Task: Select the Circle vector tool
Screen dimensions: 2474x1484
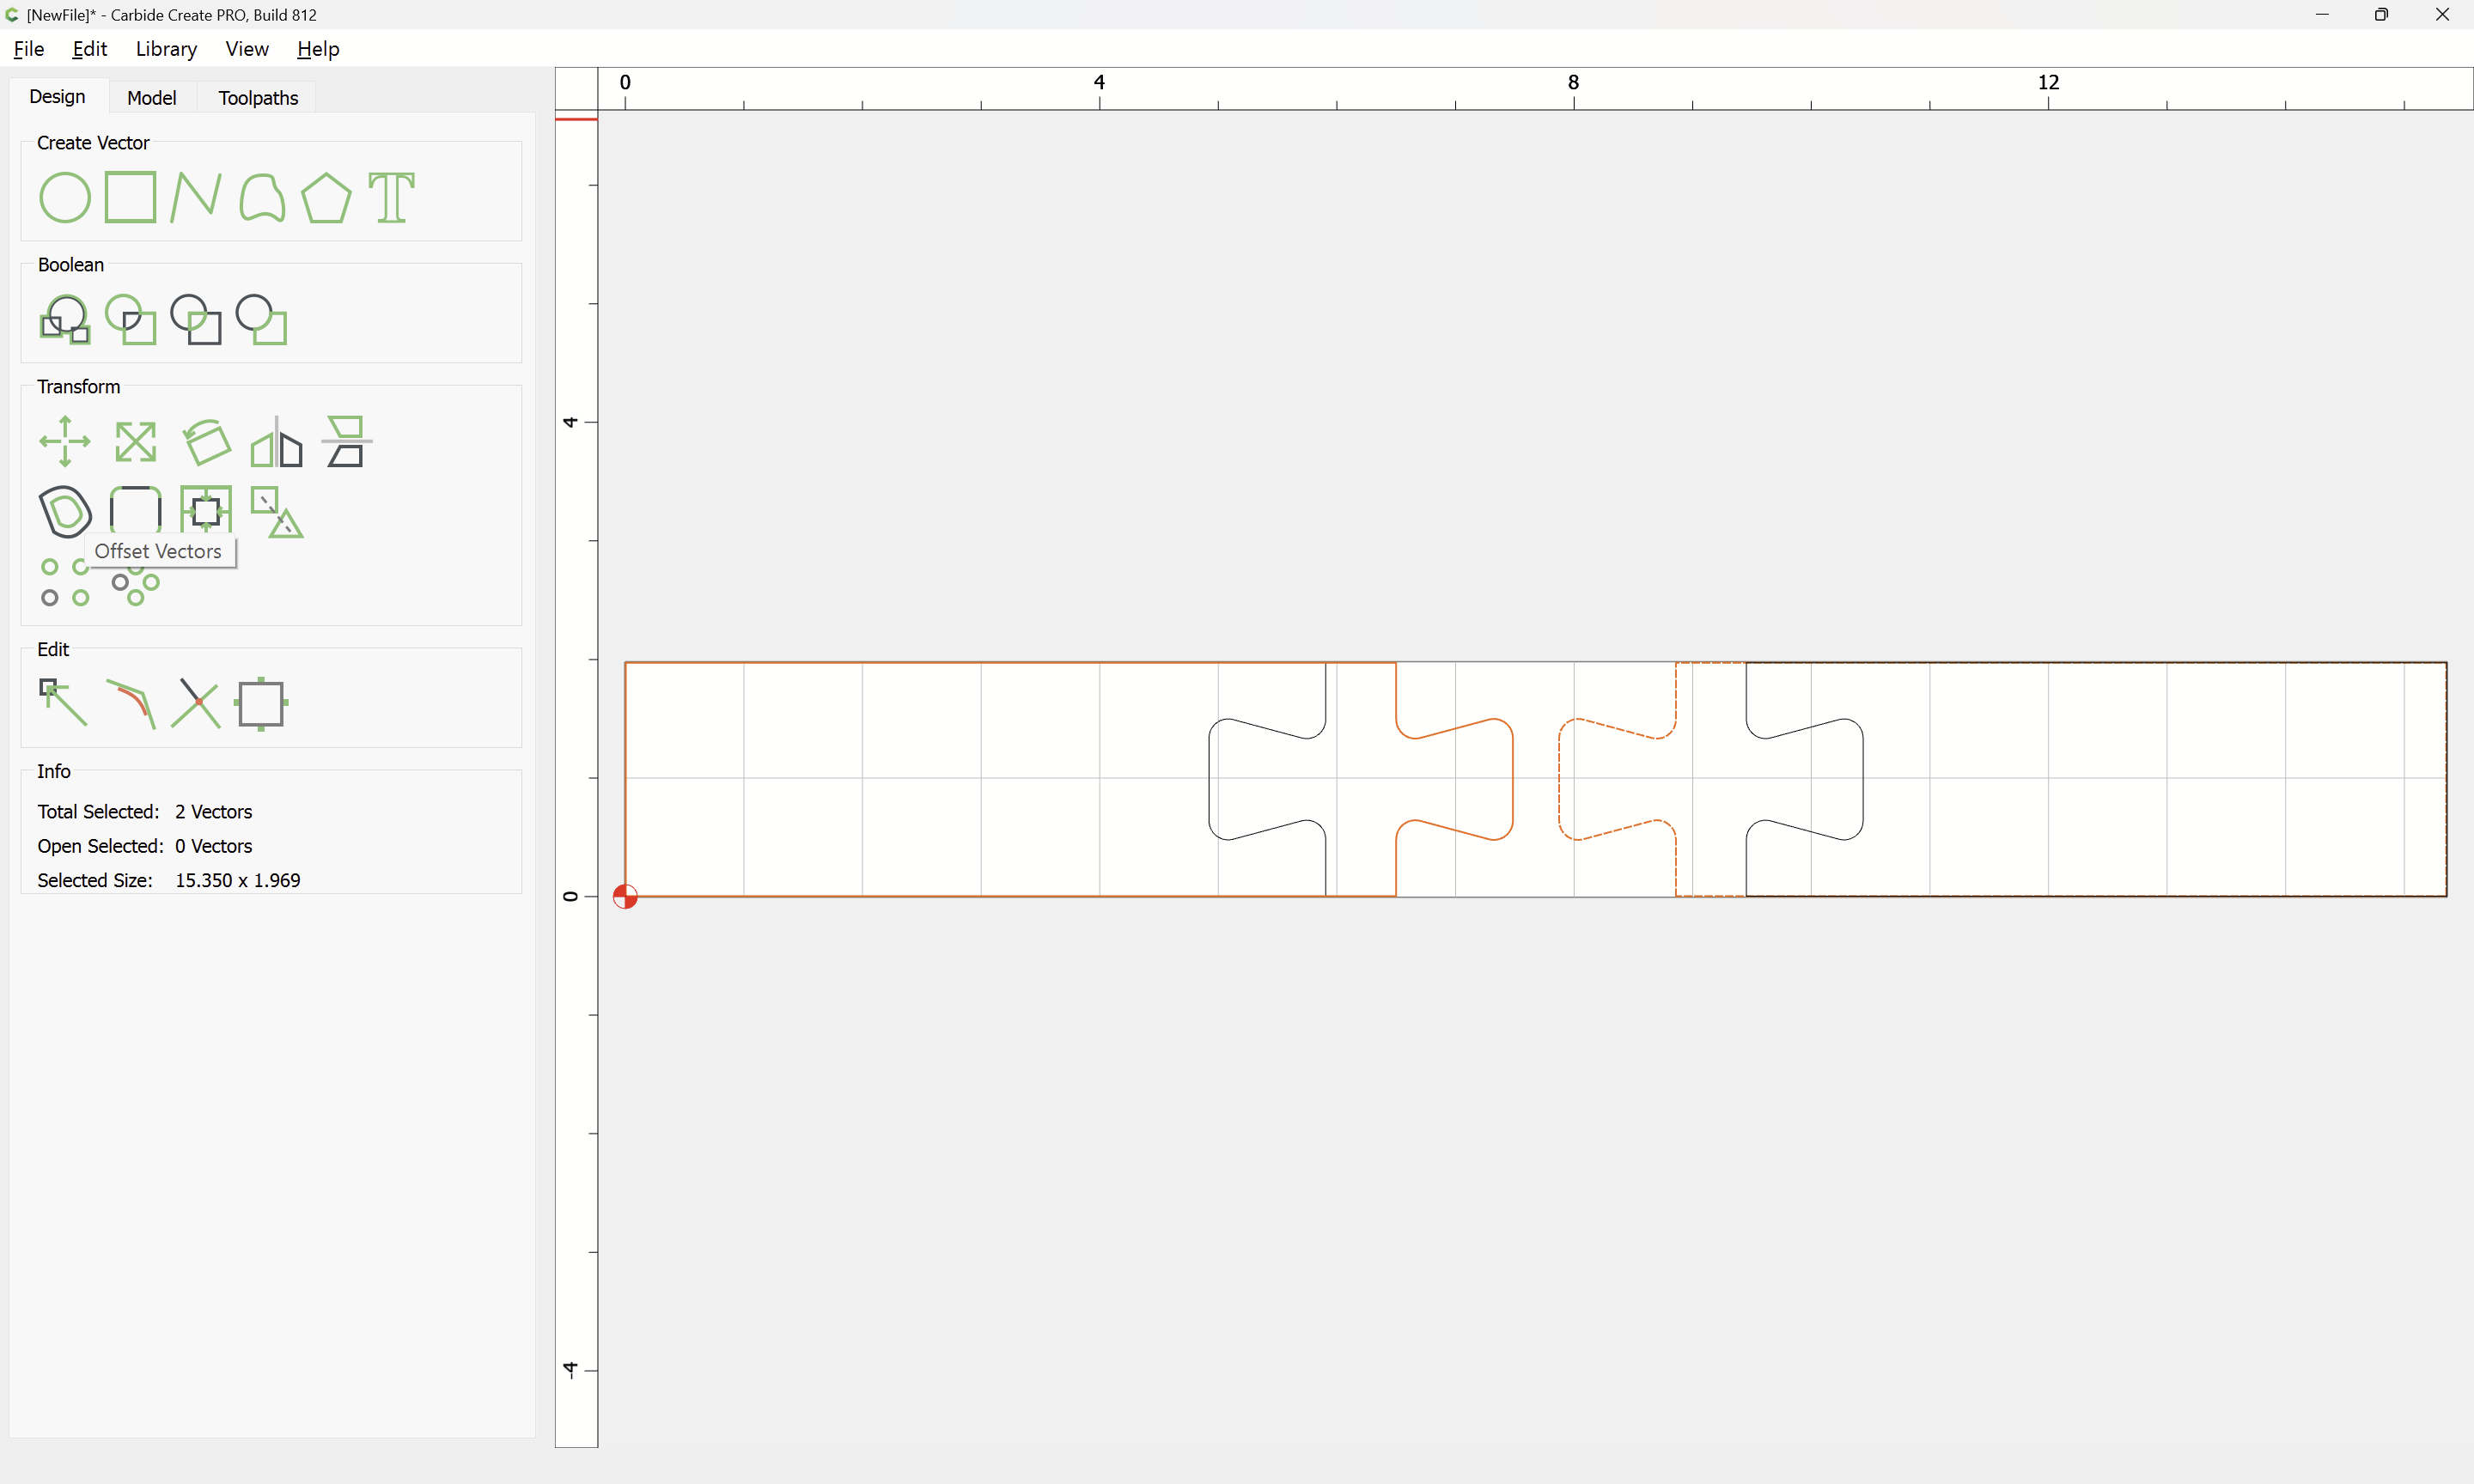Action: click(x=65, y=197)
